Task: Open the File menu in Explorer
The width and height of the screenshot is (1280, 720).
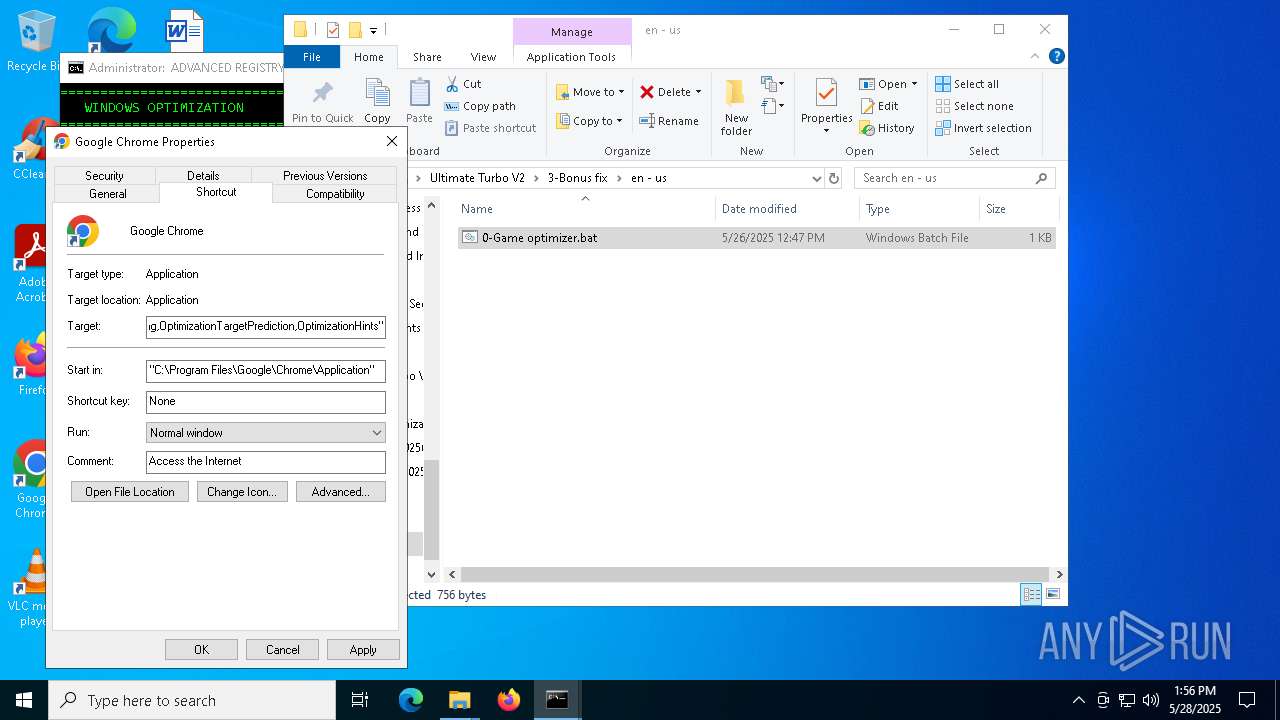Action: tap(312, 57)
